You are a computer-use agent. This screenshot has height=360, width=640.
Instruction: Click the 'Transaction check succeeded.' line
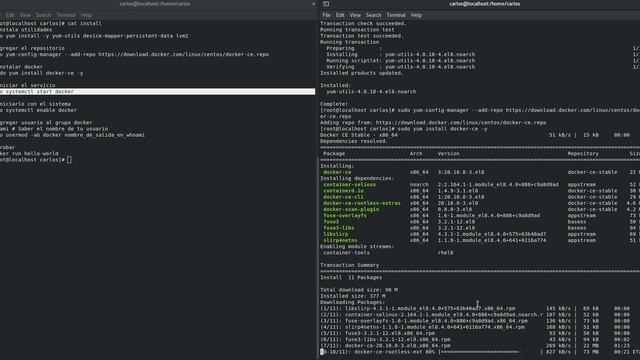pyautogui.click(x=363, y=23)
